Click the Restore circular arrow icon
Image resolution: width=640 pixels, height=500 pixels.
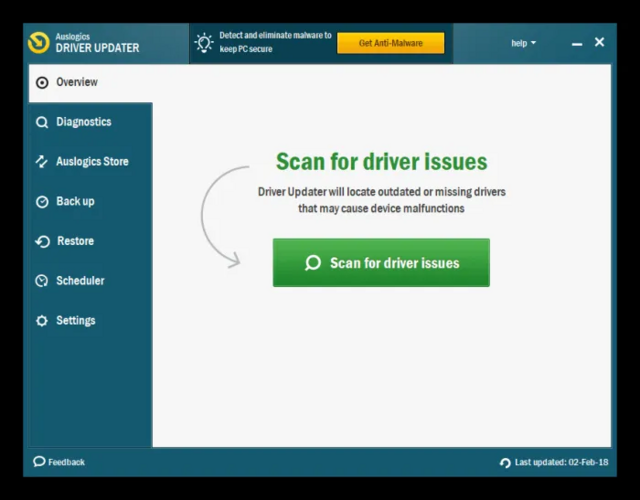[42, 242]
